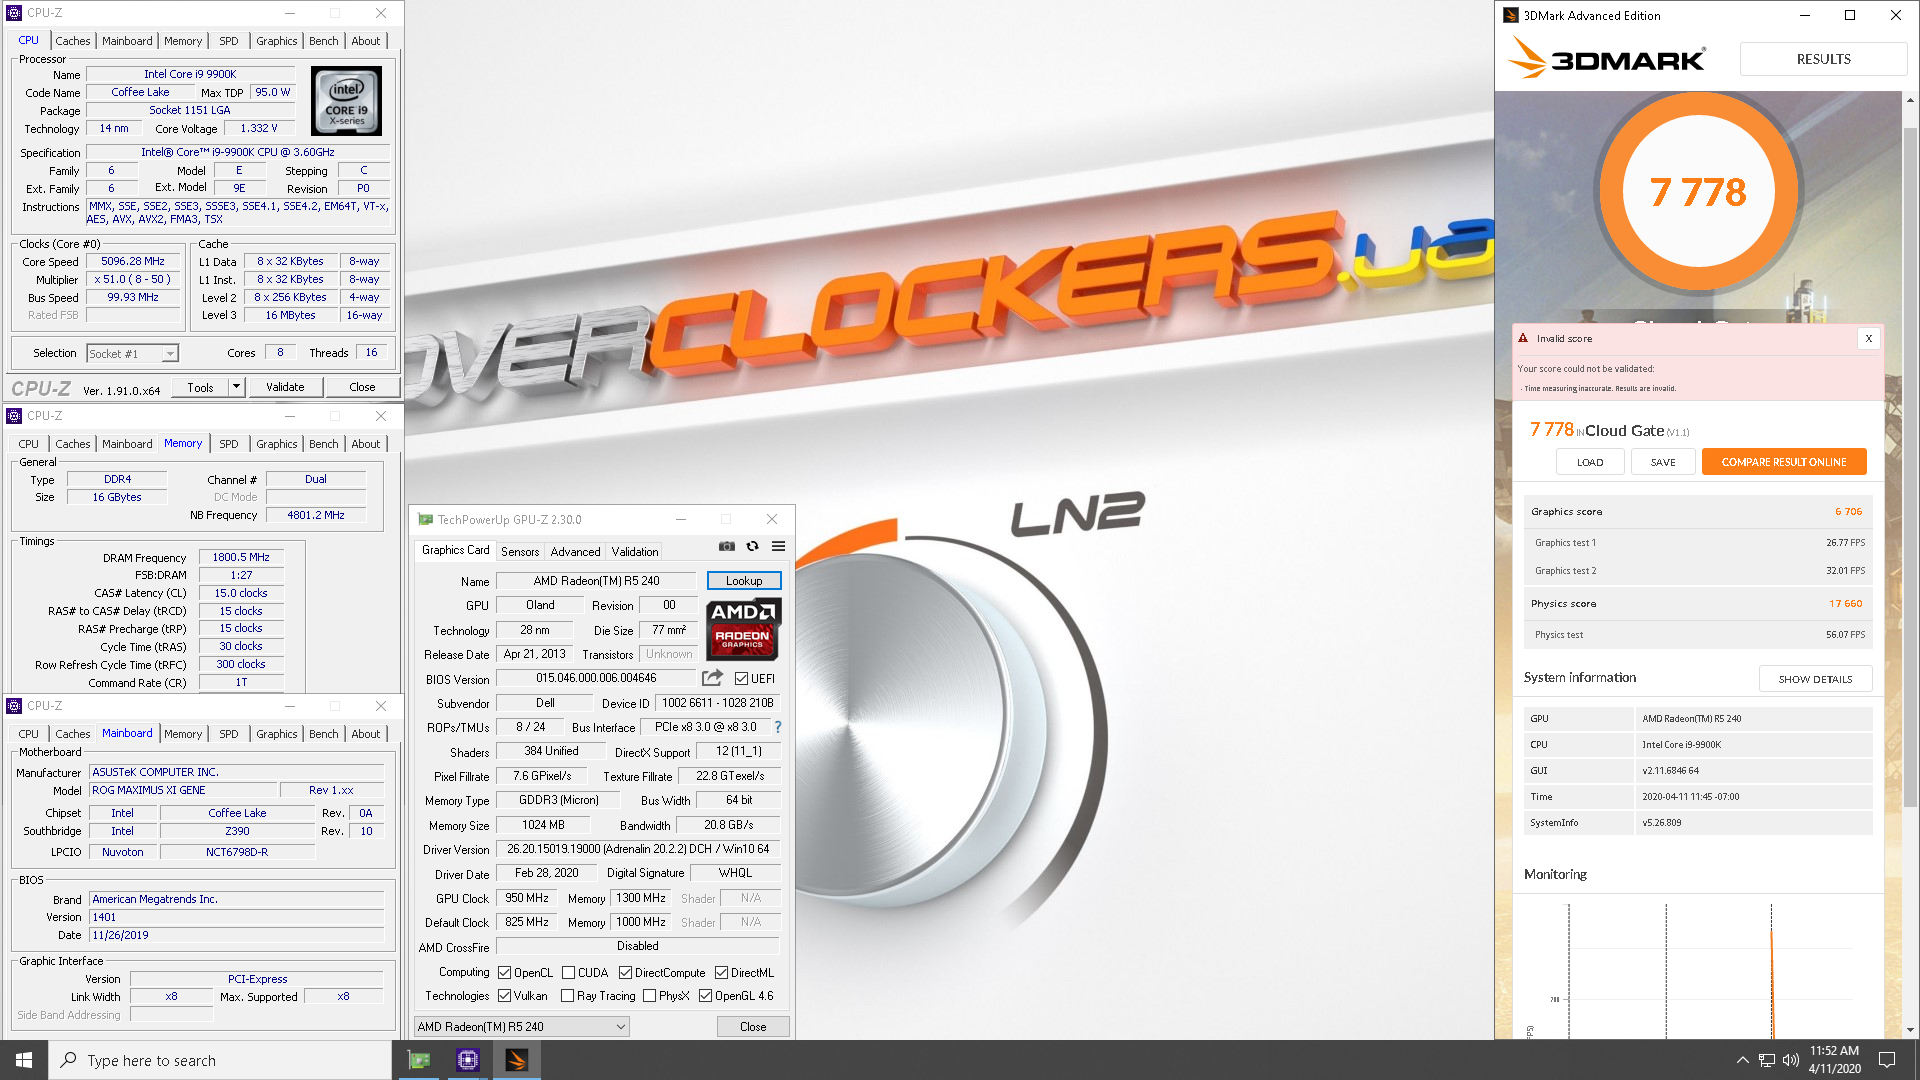Screen dimensions: 1920x1080
Task: Click the Physics score value 17 660
Action: (1845, 603)
